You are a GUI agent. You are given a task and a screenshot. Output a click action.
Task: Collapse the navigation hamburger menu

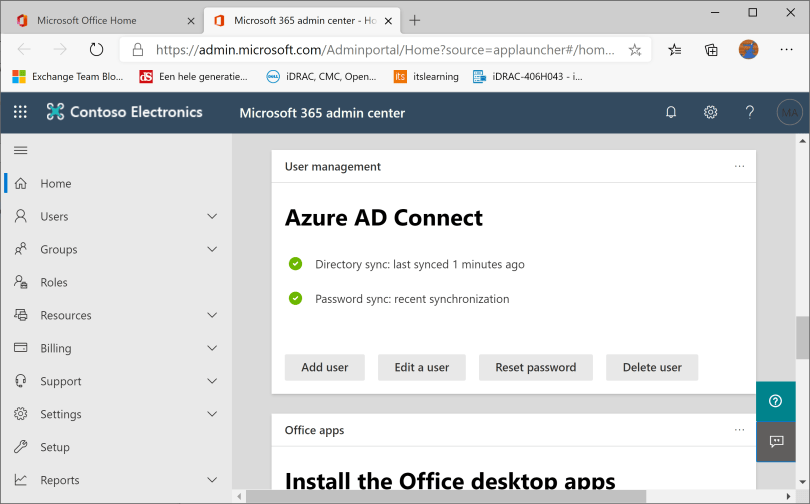(x=20, y=150)
